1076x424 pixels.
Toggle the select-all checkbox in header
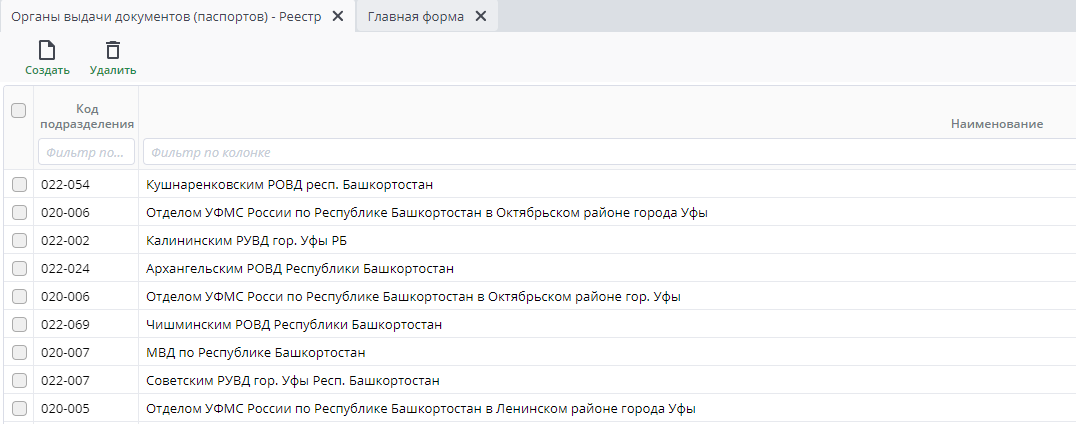pyautogui.click(x=18, y=111)
